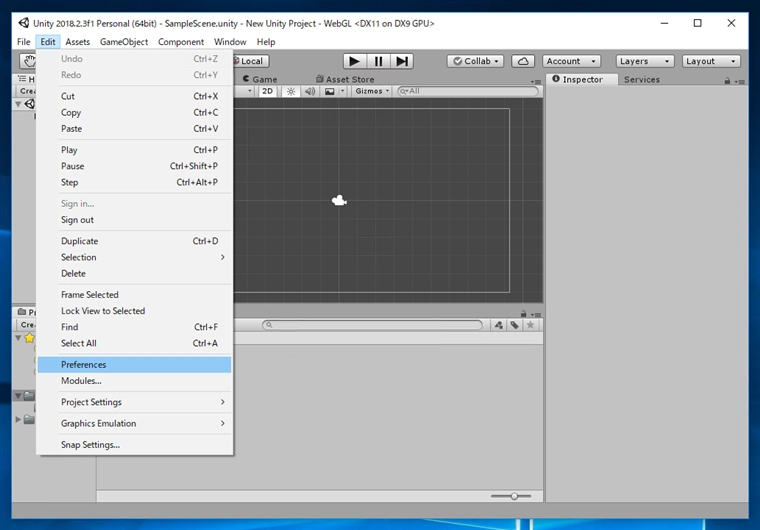760x530 pixels.
Task: Open the Inspector panel options menu
Action: pos(739,81)
